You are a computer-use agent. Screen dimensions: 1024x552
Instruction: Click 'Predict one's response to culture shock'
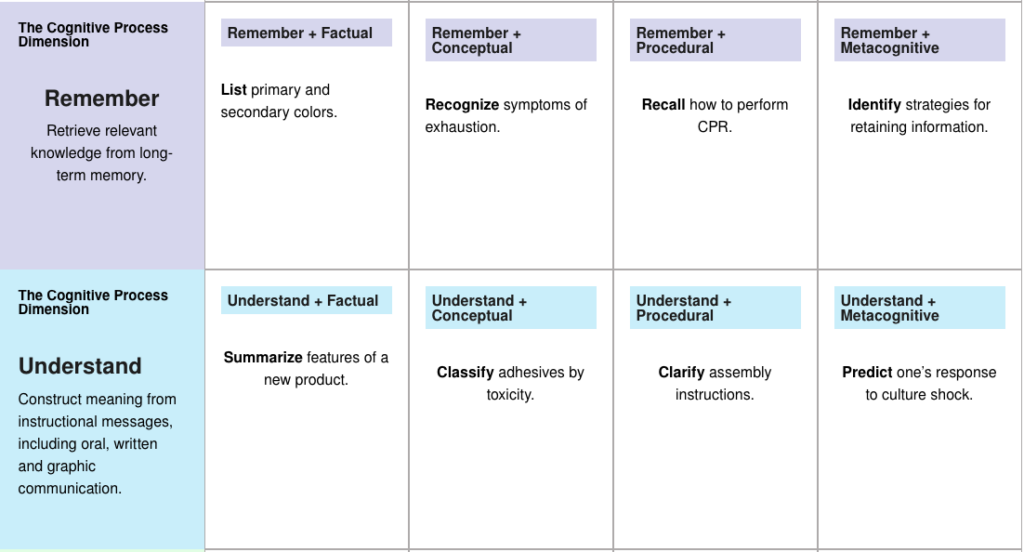pyautogui.click(x=919, y=383)
